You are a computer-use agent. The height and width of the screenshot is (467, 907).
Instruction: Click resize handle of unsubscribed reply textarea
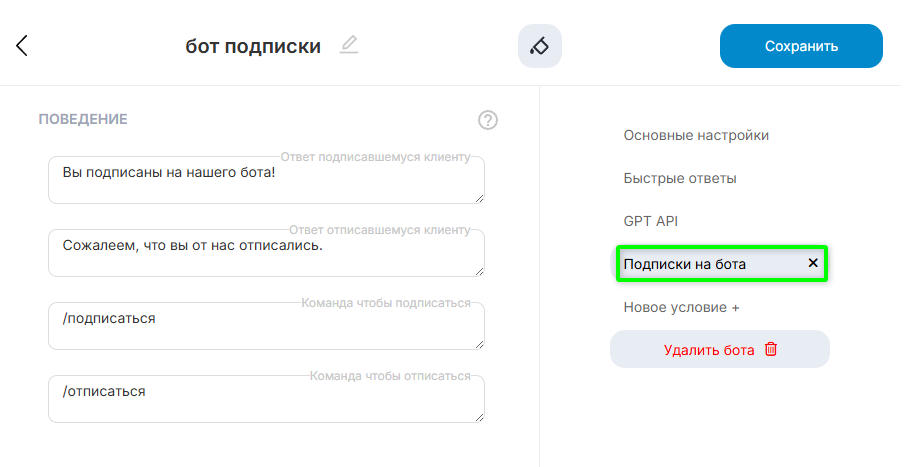coord(479,271)
